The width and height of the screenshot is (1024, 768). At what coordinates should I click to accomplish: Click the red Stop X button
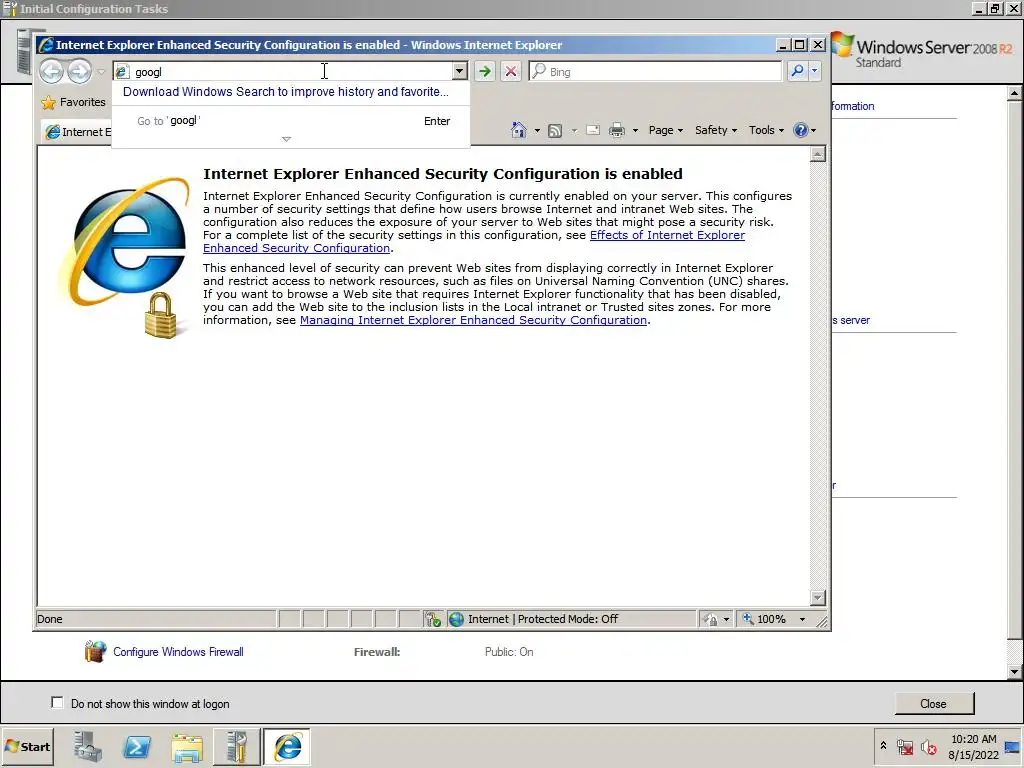click(x=511, y=71)
